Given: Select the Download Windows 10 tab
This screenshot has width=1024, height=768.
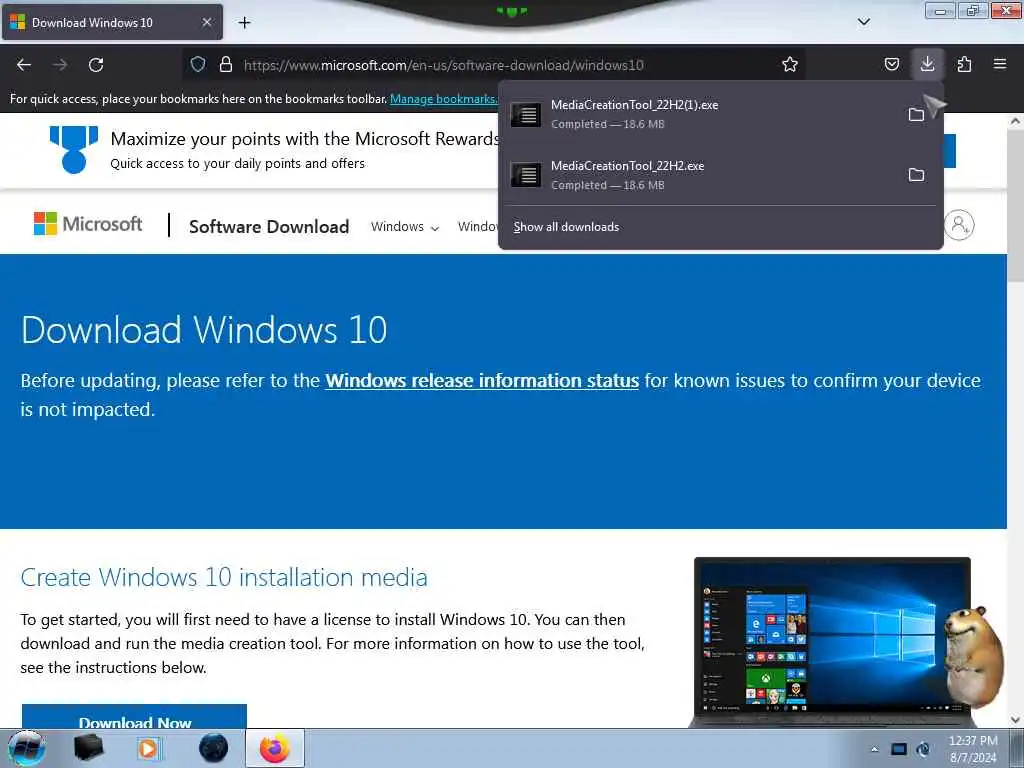Looking at the screenshot, I should 112,22.
